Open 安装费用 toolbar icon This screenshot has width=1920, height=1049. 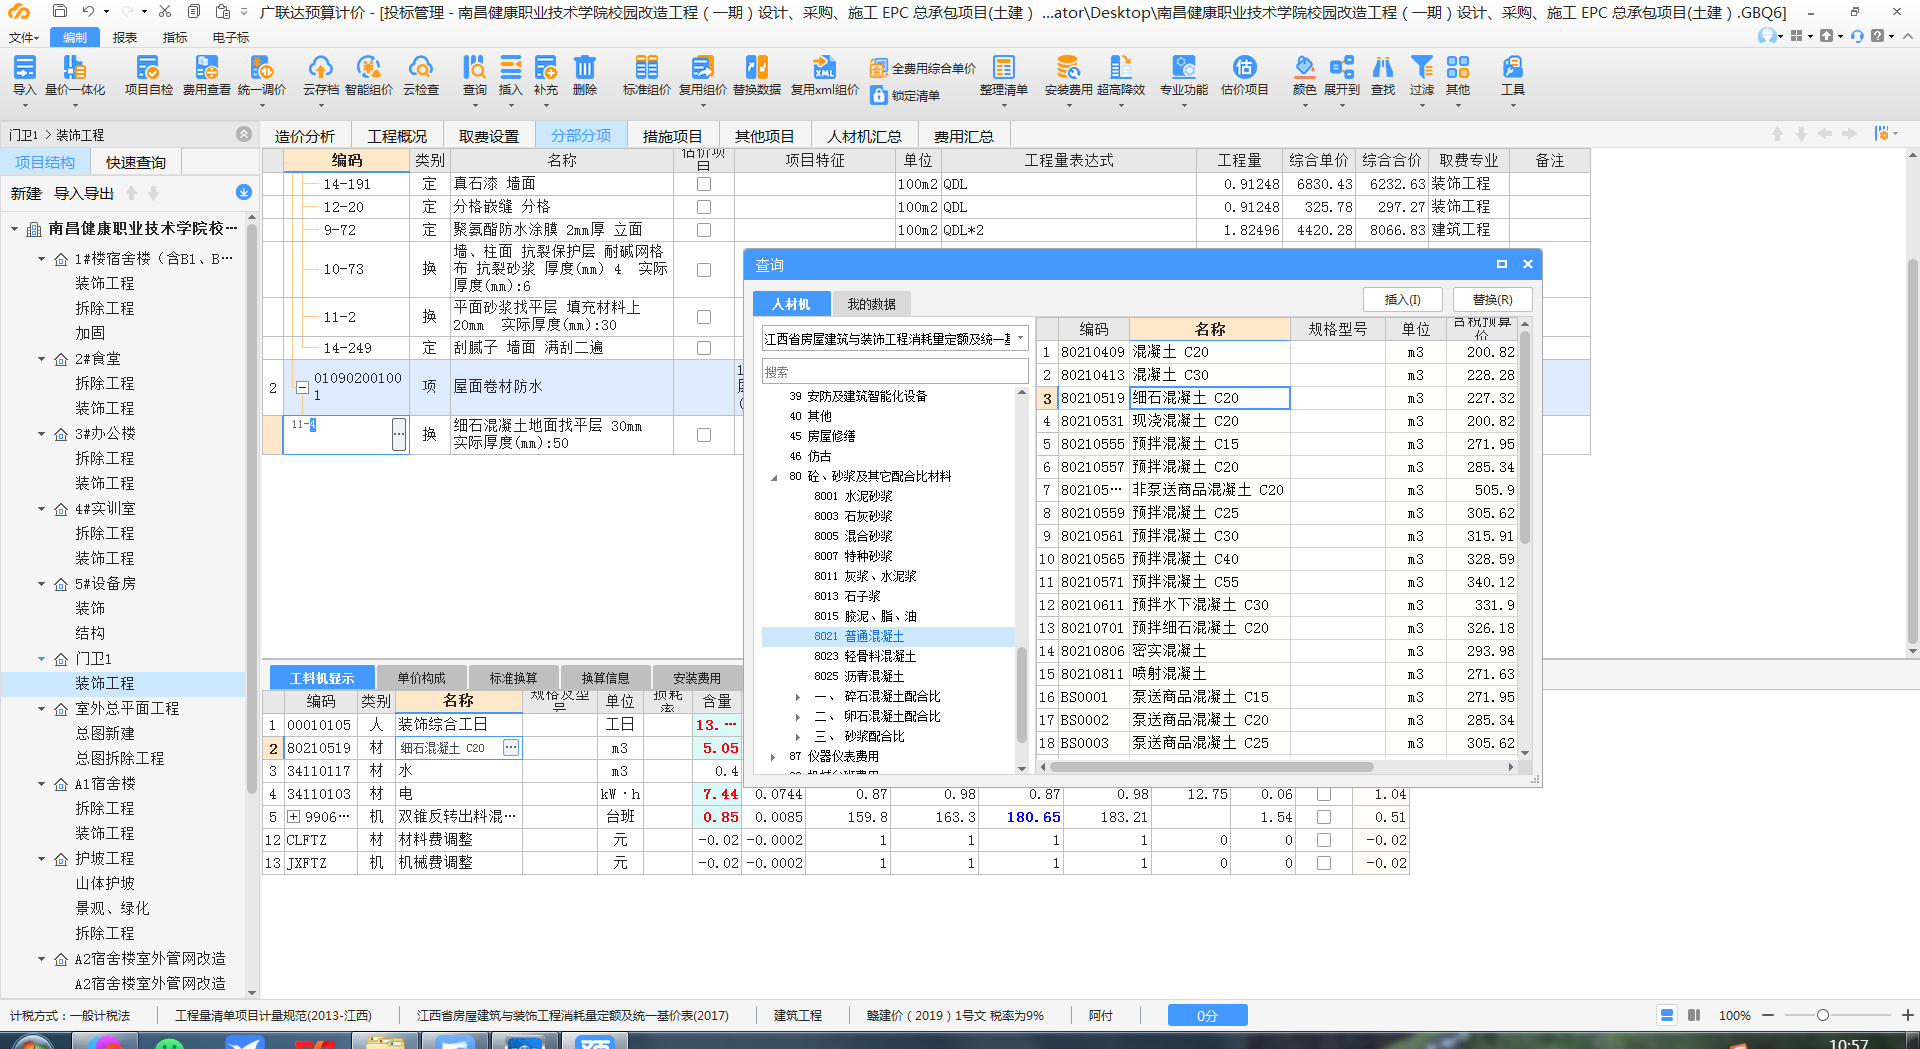(x=1068, y=76)
